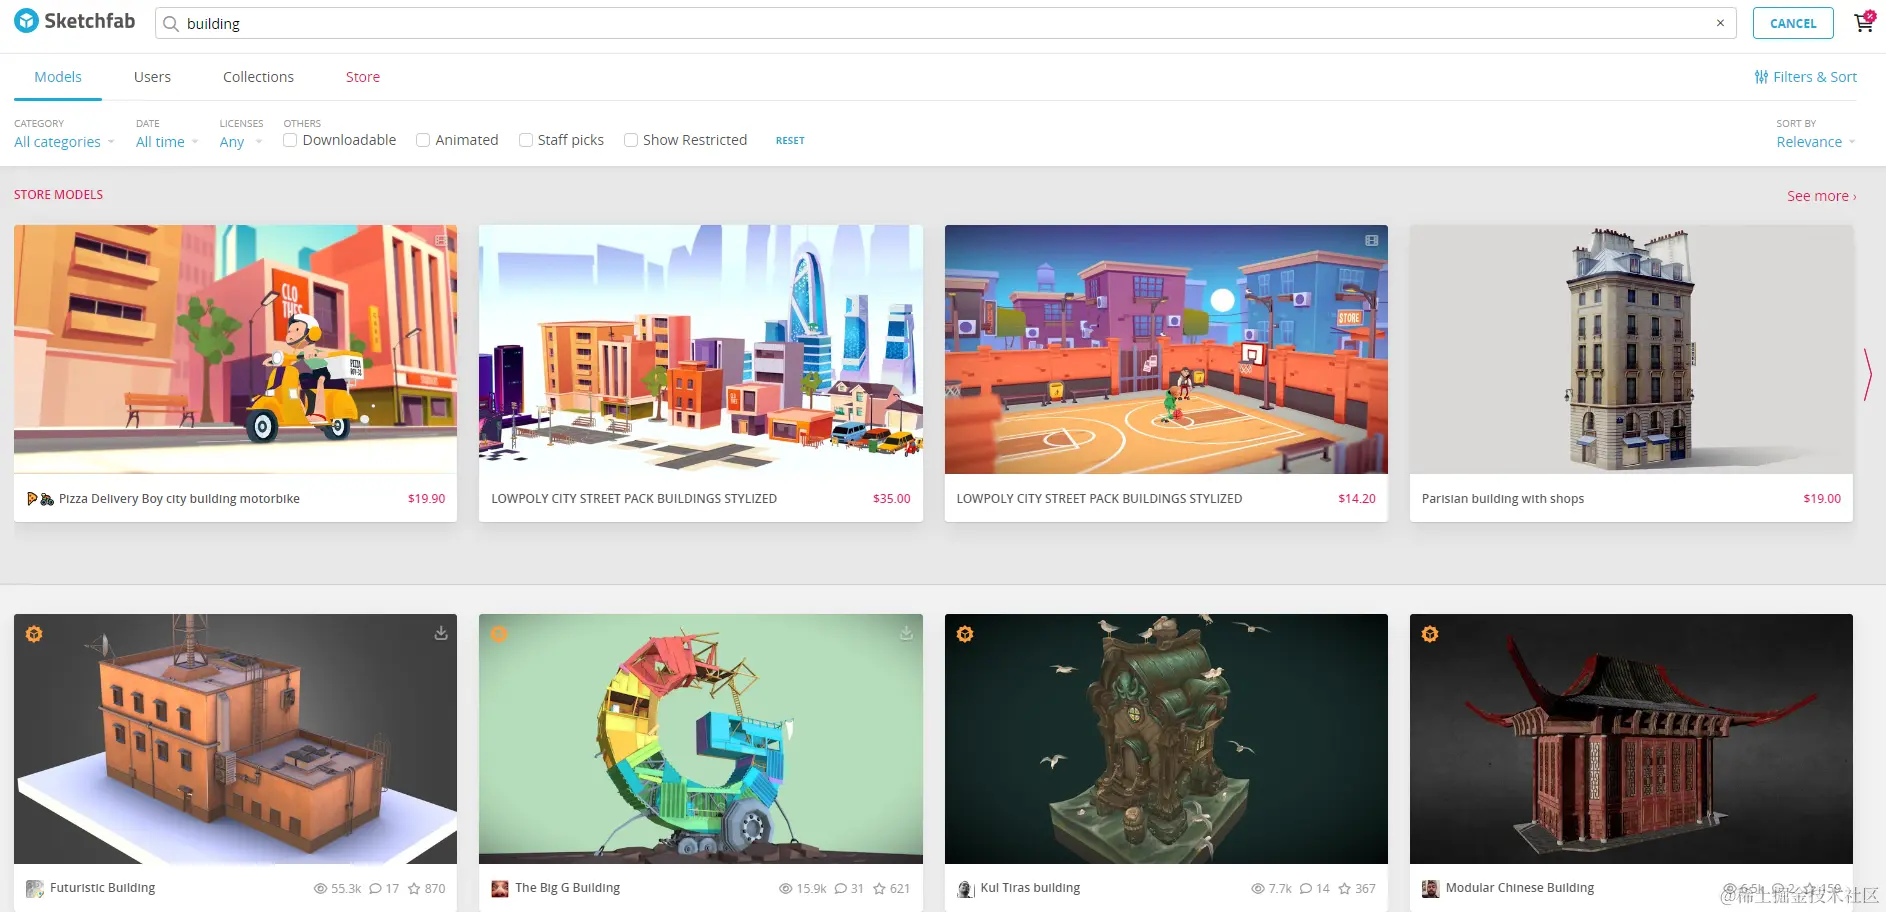Switch to the Models tab
The image size is (1886, 912).
tap(58, 77)
